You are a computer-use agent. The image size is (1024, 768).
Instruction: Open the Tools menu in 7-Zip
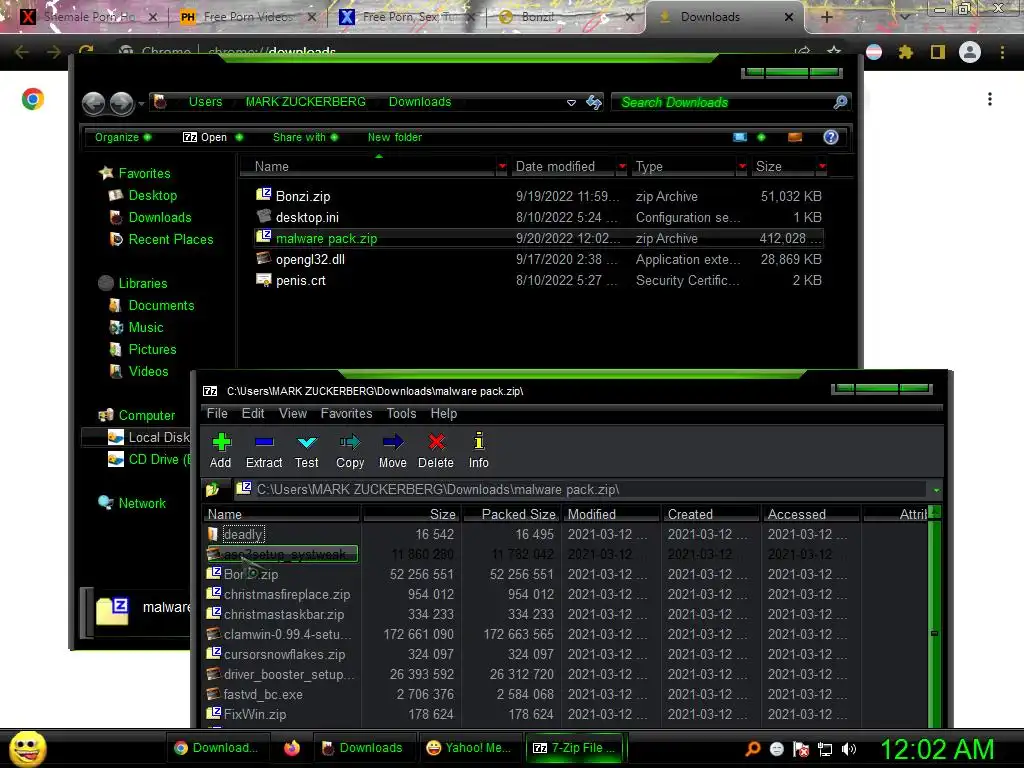point(401,413)
